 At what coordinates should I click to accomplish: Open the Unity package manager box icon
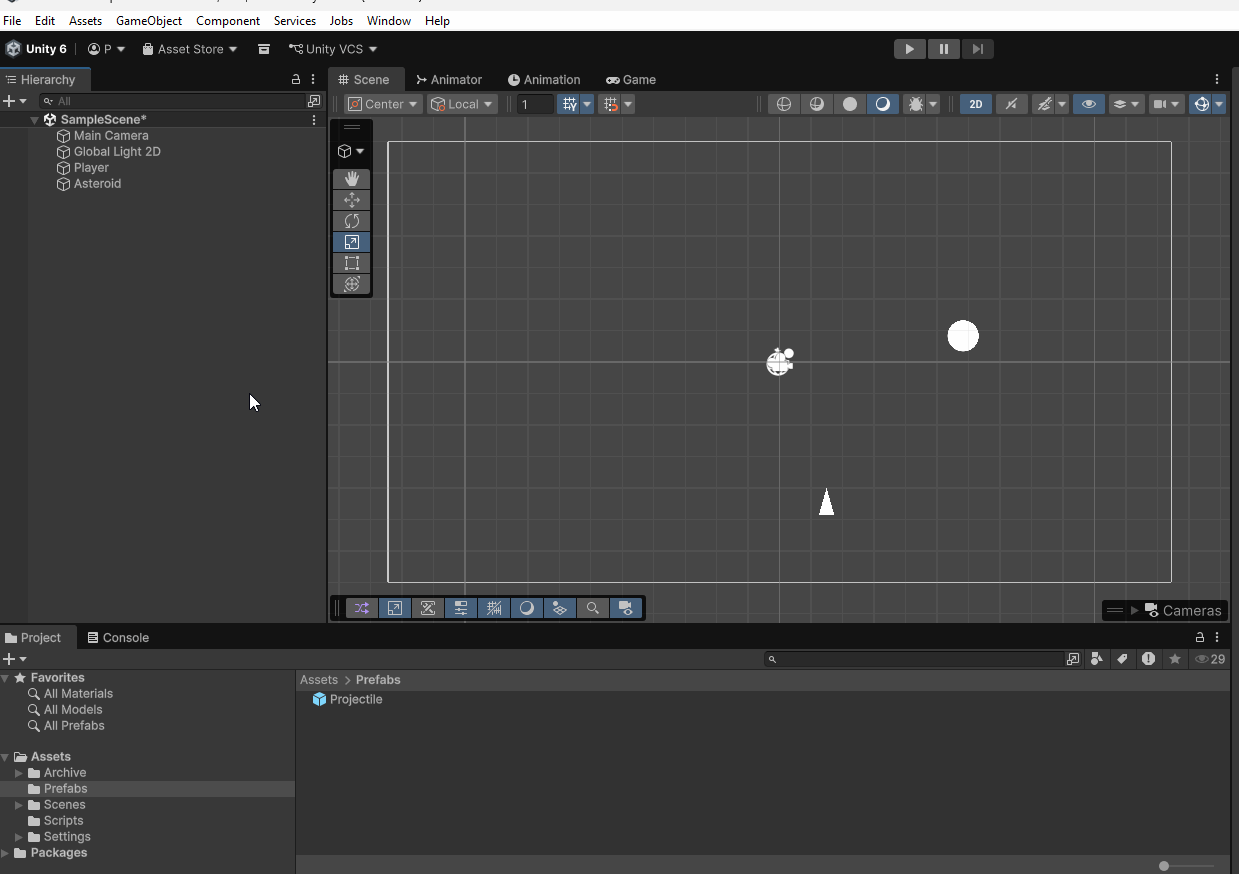pyautogui.click(x=264, y=49)
